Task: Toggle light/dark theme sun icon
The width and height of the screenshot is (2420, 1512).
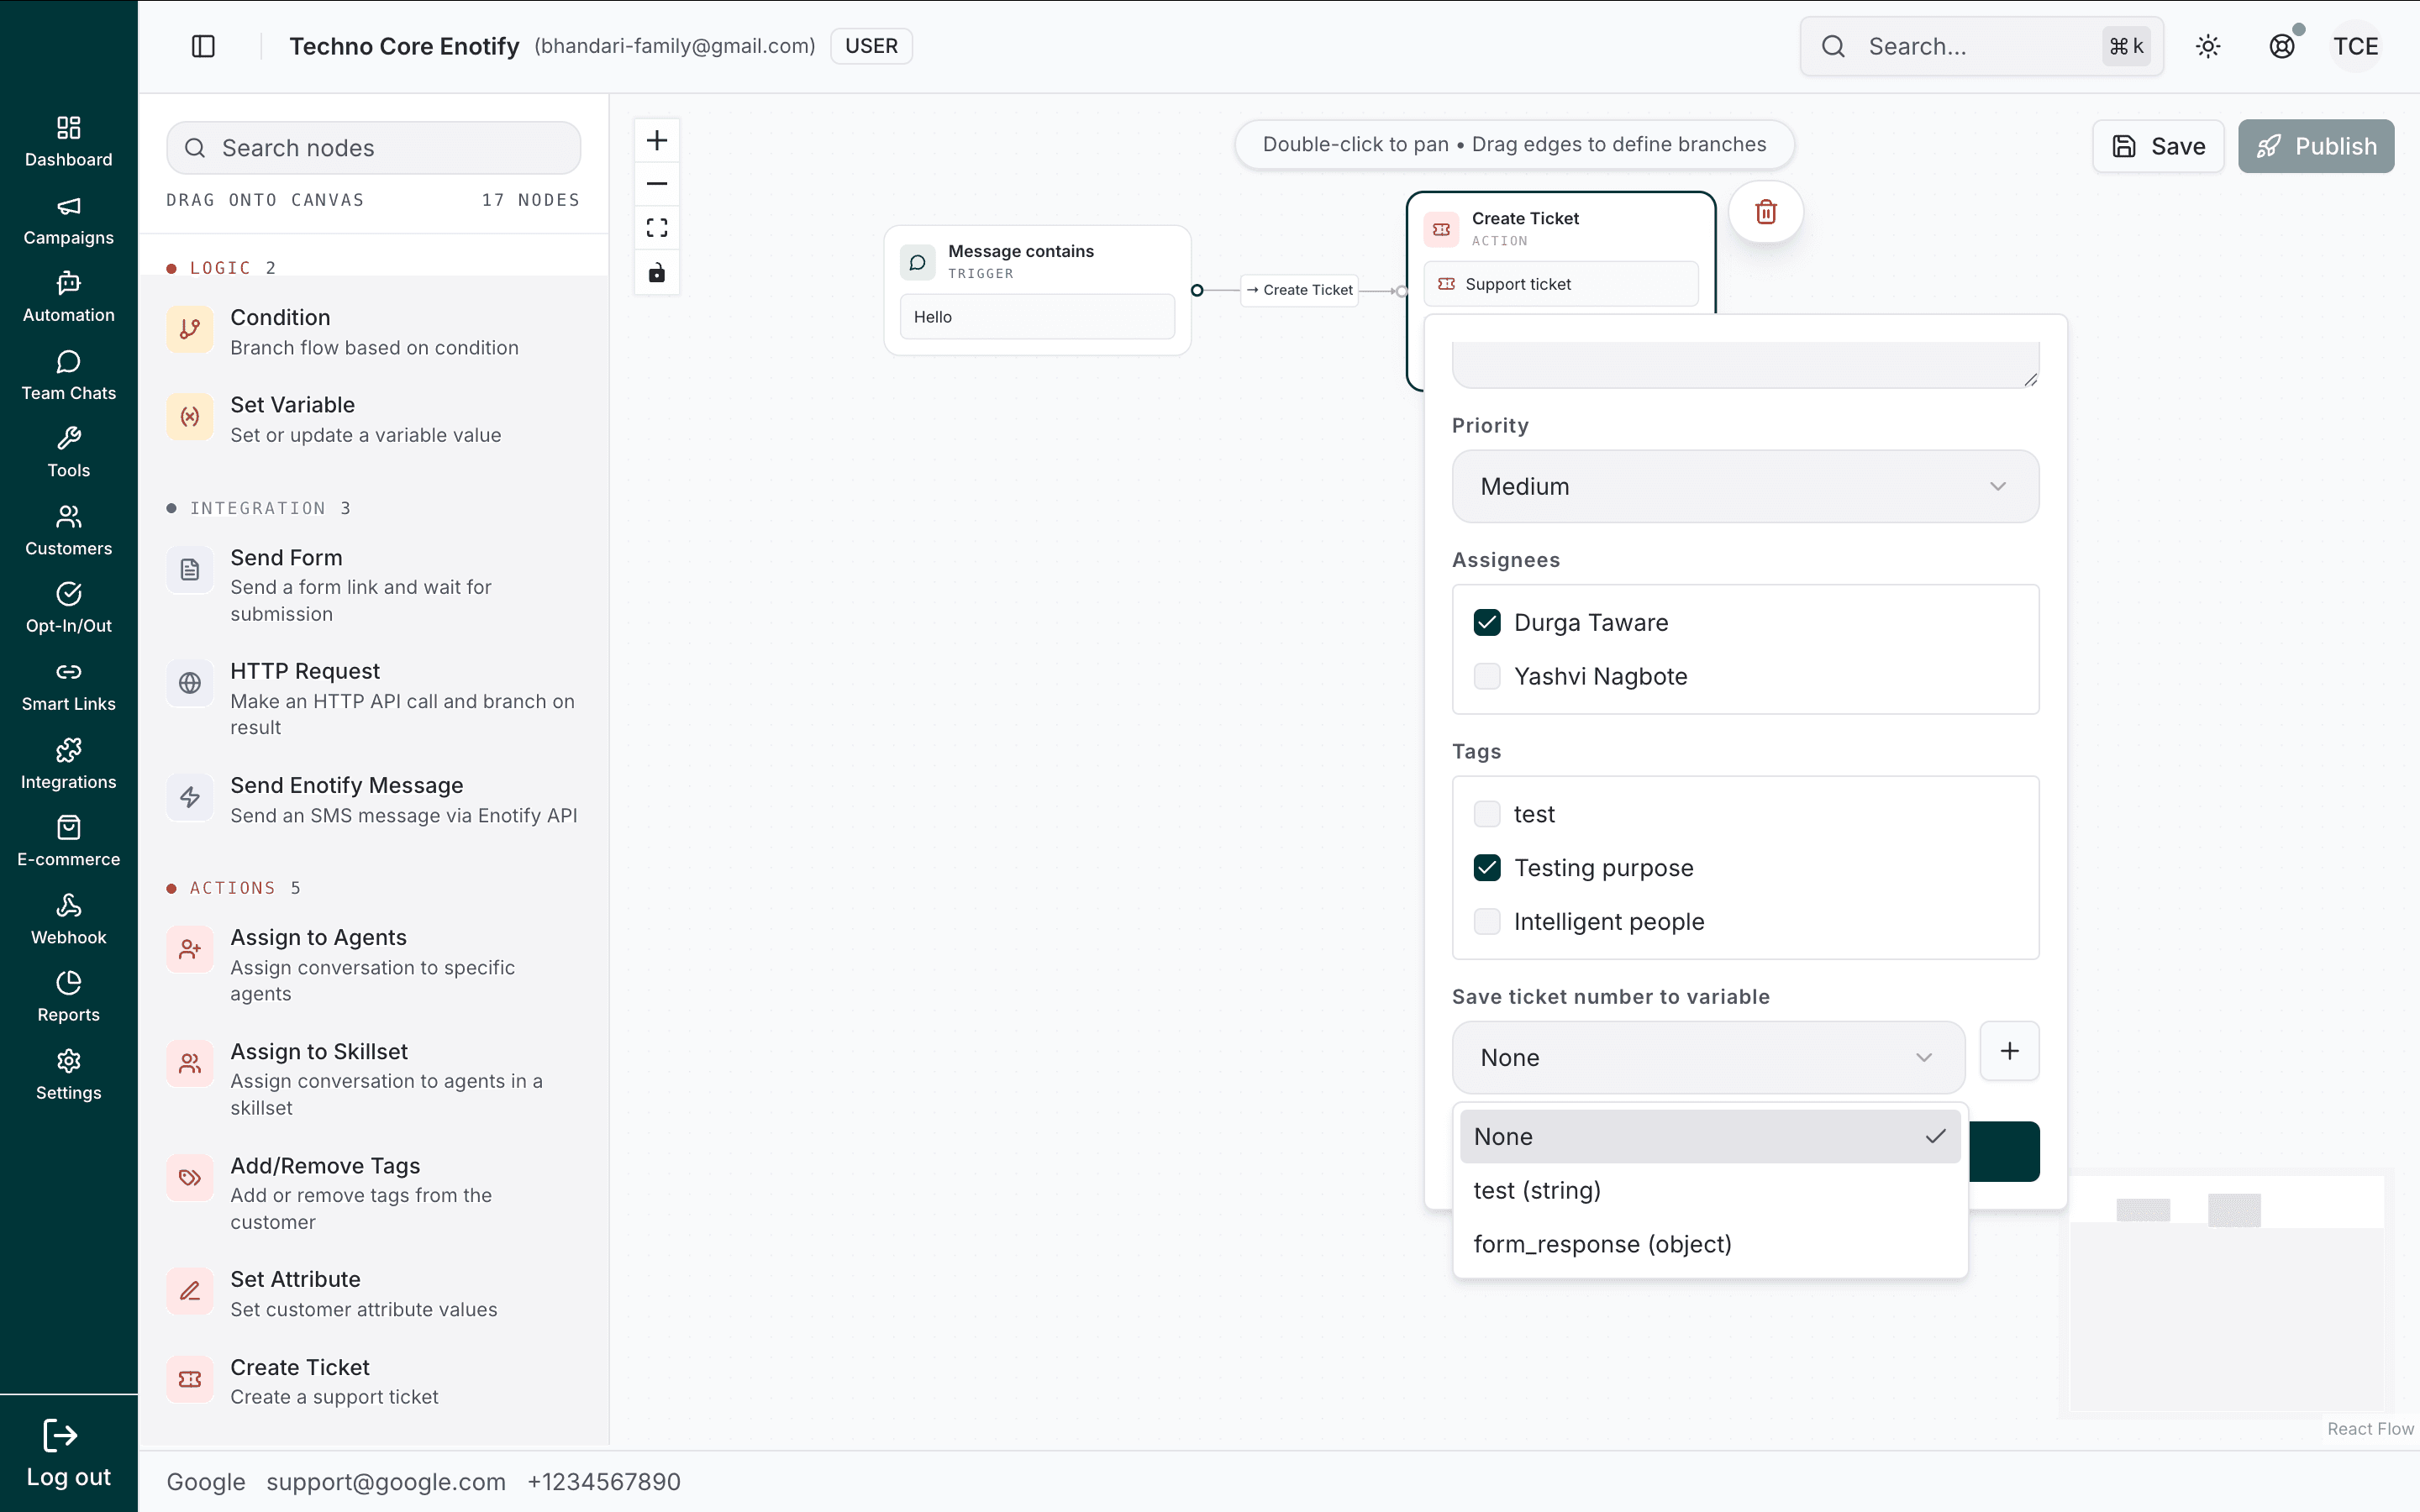Action: (2208, 46)
